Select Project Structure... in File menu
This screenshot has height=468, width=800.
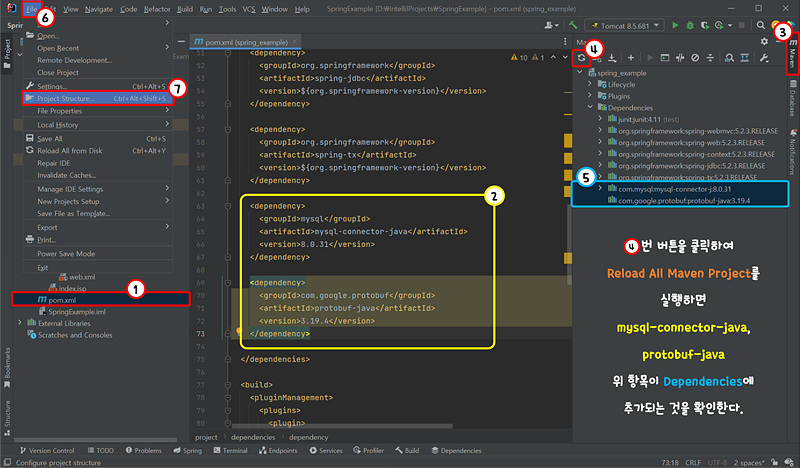pyautogui.click(x=97, y=98)
